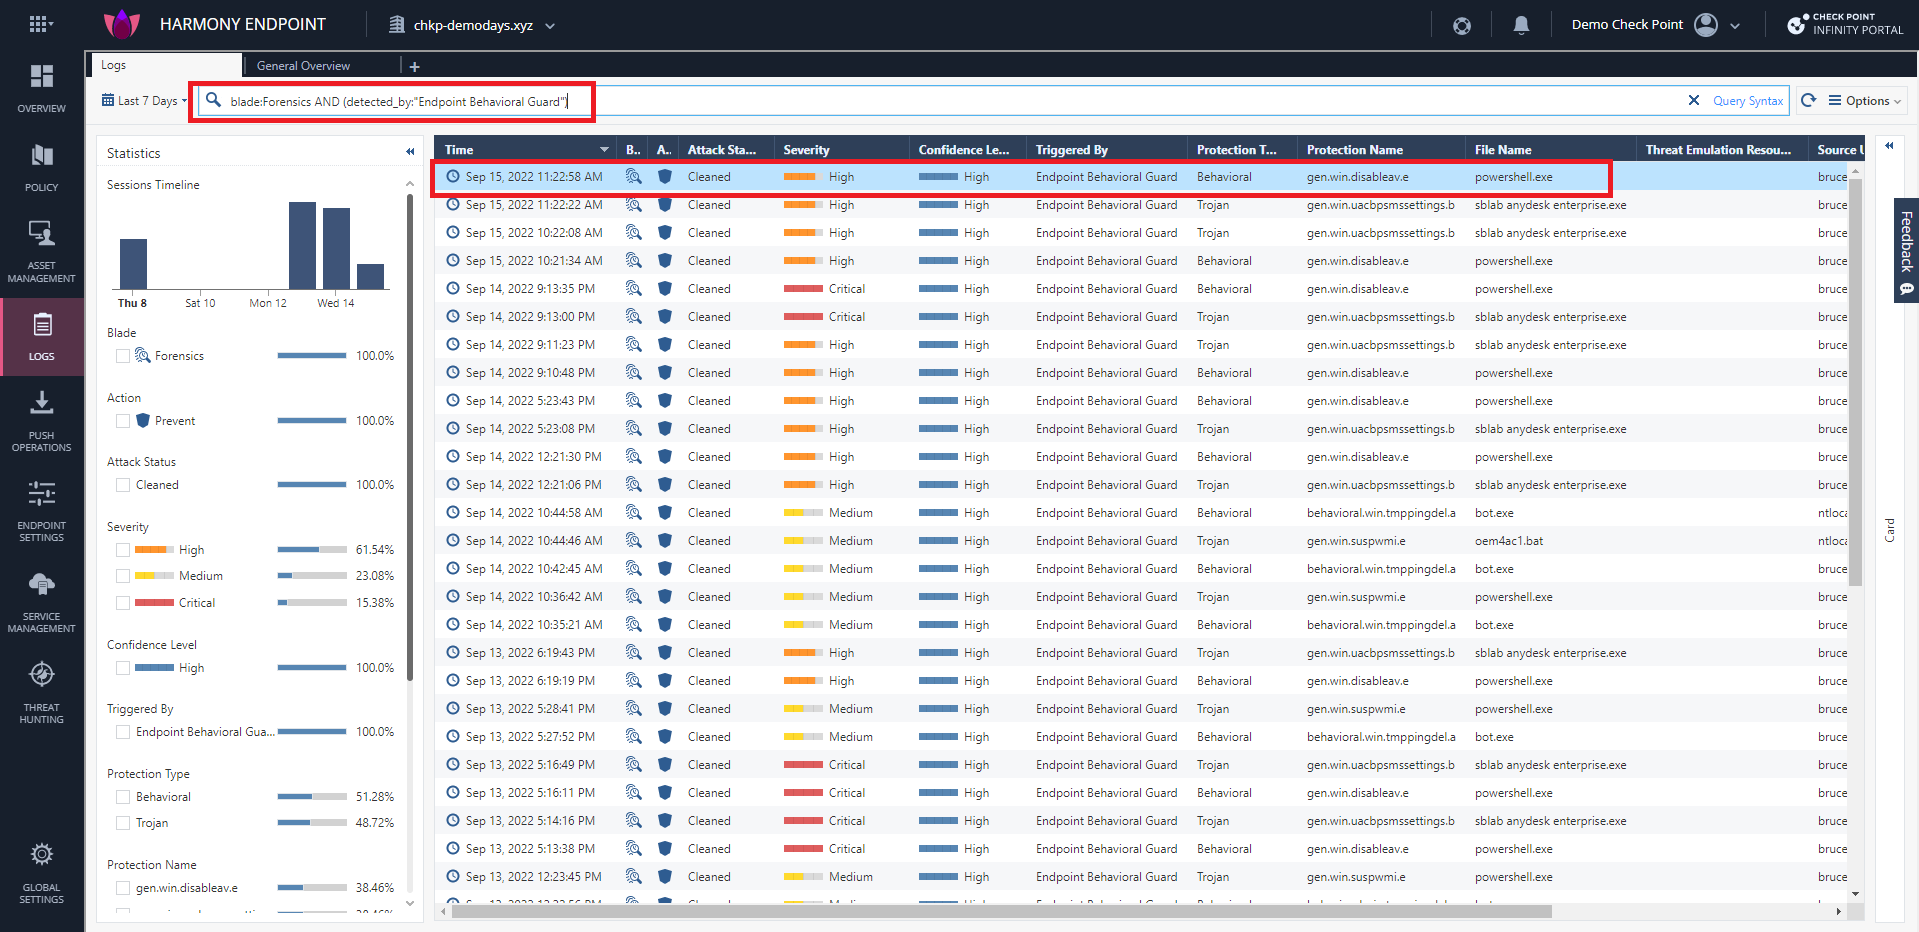Sort by Triggered By column header
The width and height of the screenshot is (1919, 932).
1107,149
